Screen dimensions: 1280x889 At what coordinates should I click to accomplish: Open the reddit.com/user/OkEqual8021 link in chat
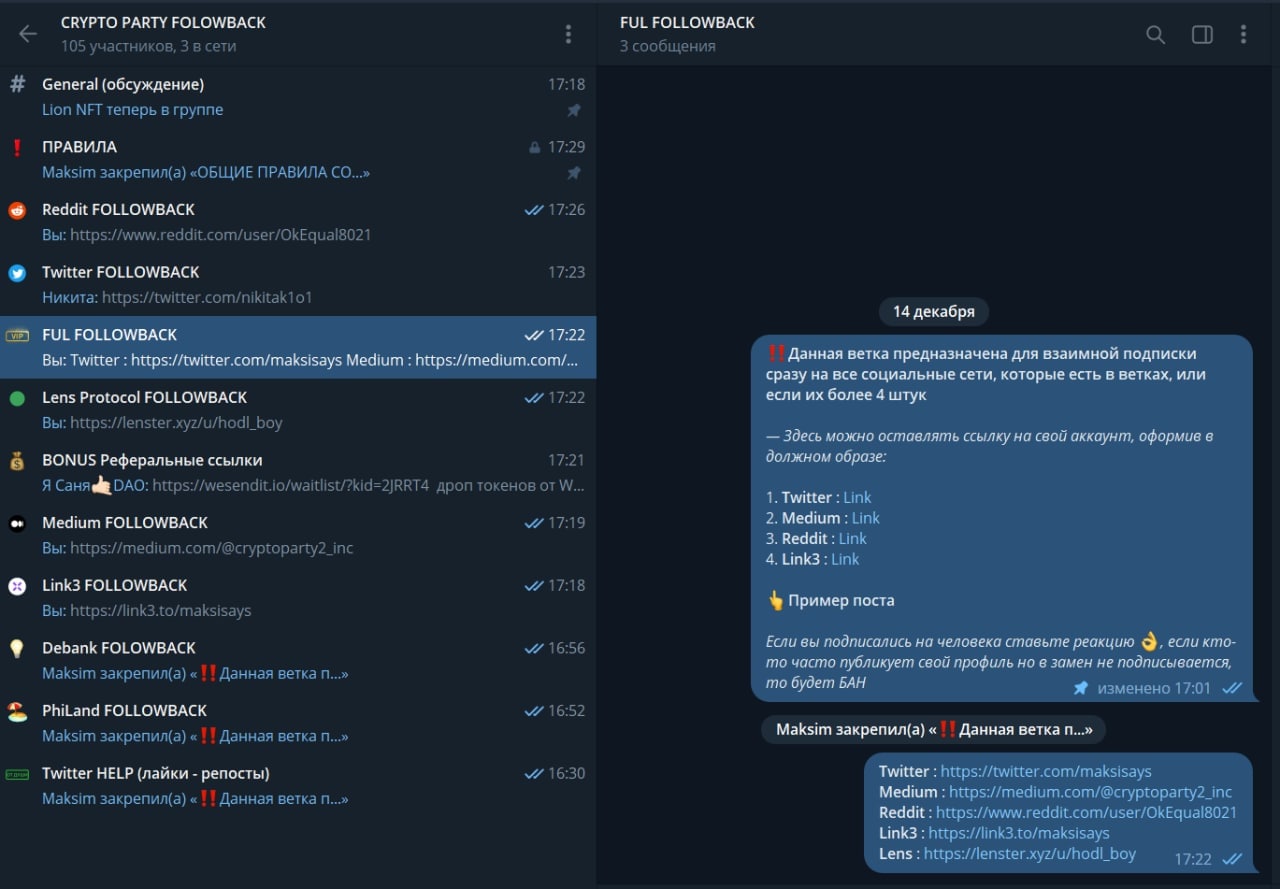click(x=1086, y=813)
